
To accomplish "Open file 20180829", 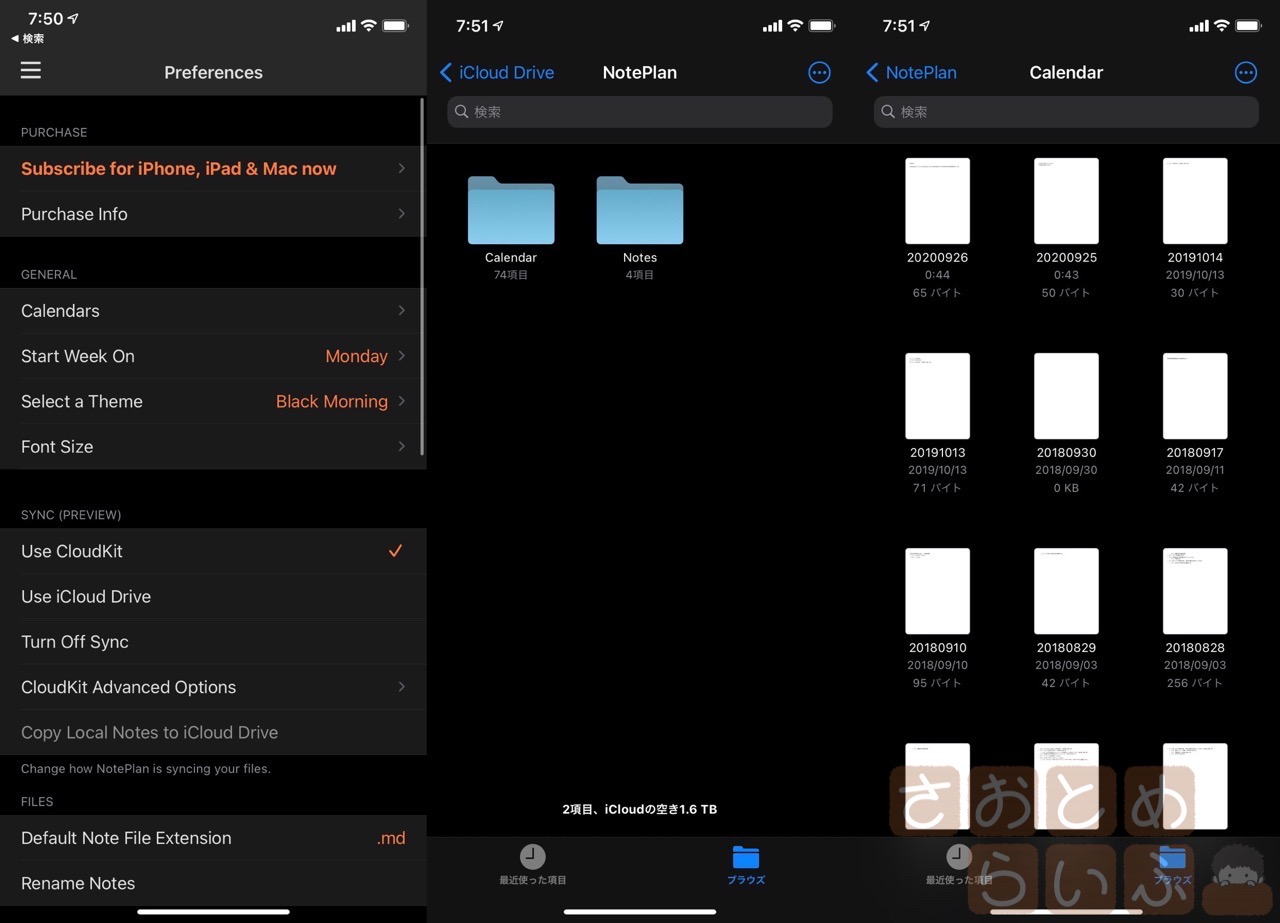I will point(1066,591).
